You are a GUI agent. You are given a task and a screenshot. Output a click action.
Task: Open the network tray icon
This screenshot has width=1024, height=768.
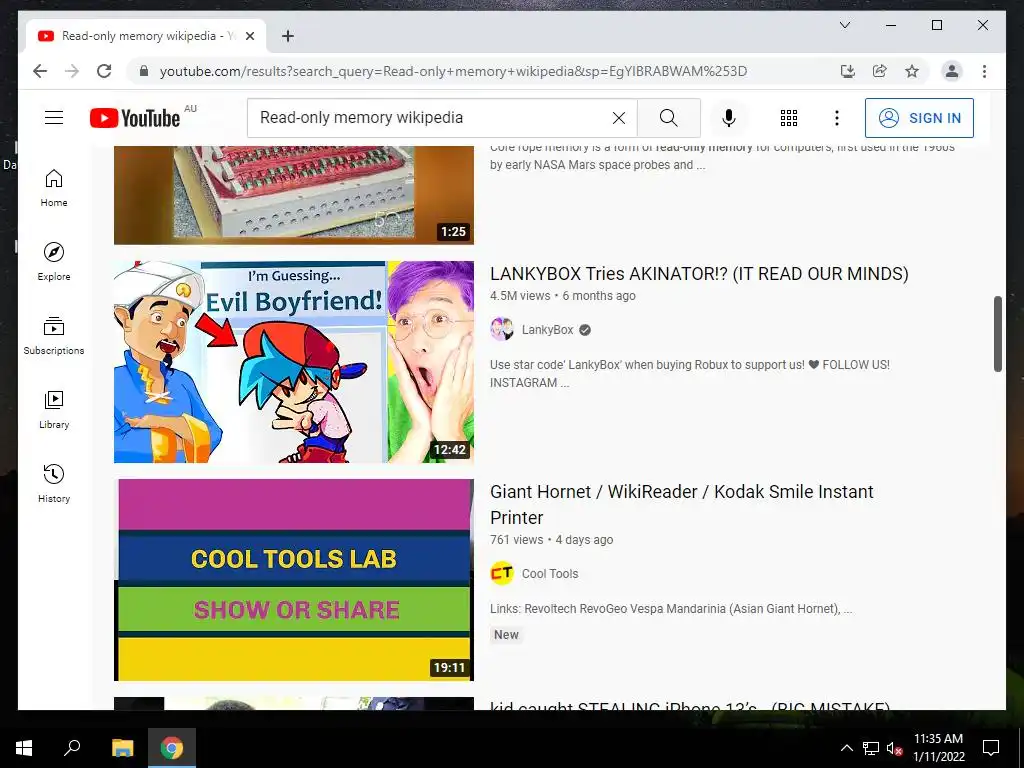tap(871, 748)
